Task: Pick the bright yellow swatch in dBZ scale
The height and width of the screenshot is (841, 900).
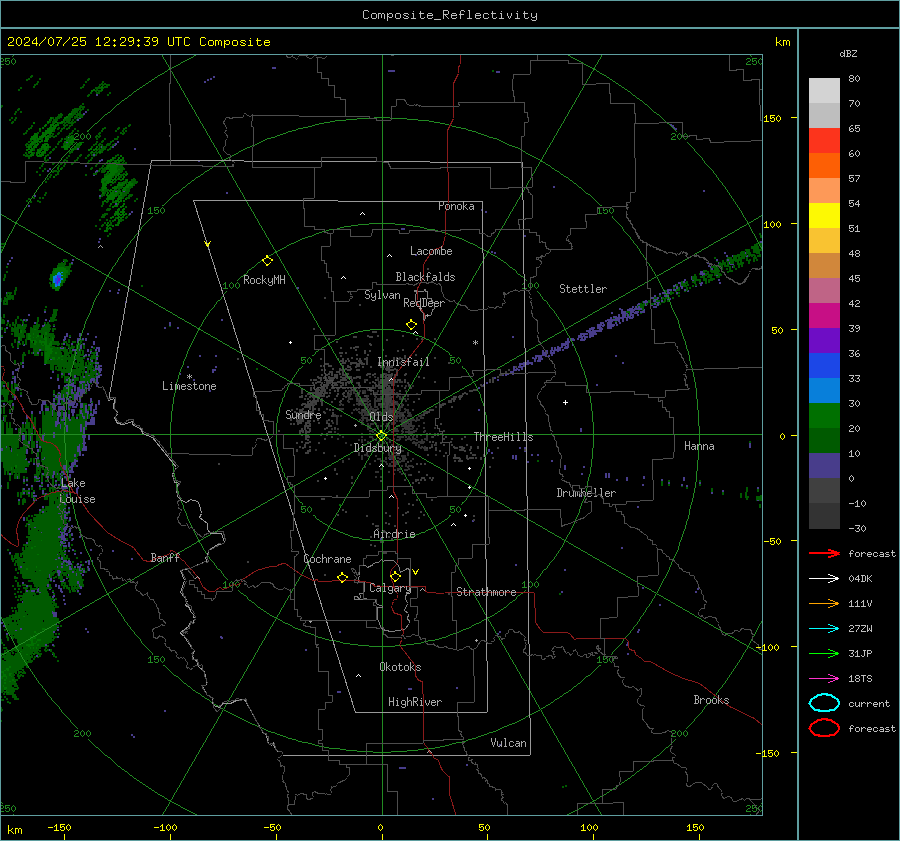Action: pos(824,216)
